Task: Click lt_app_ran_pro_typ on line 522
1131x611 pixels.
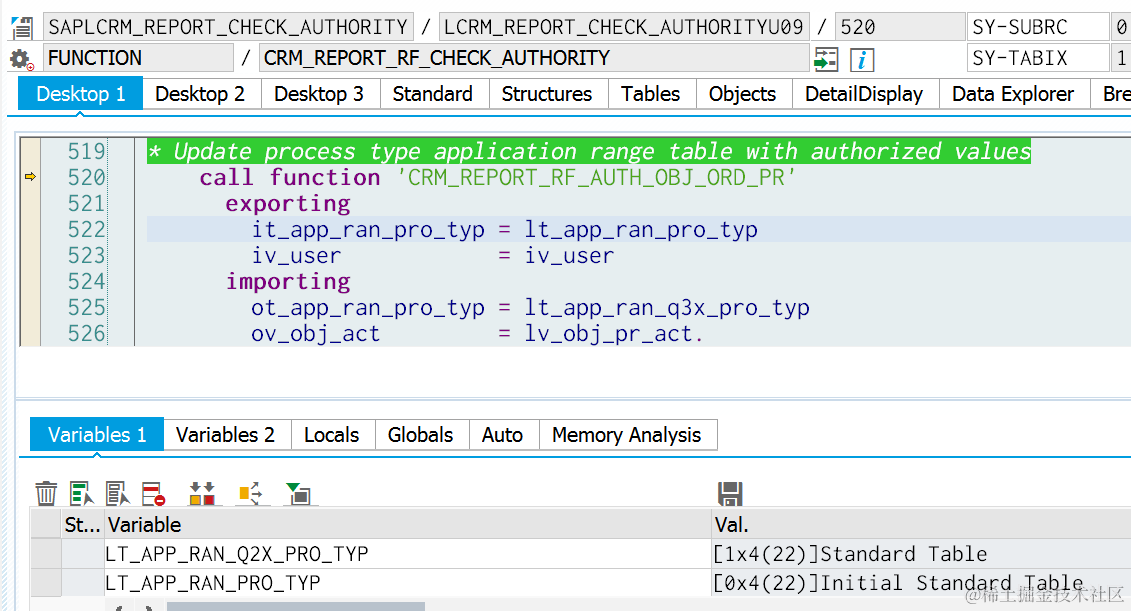Action: tap(641, 230)
